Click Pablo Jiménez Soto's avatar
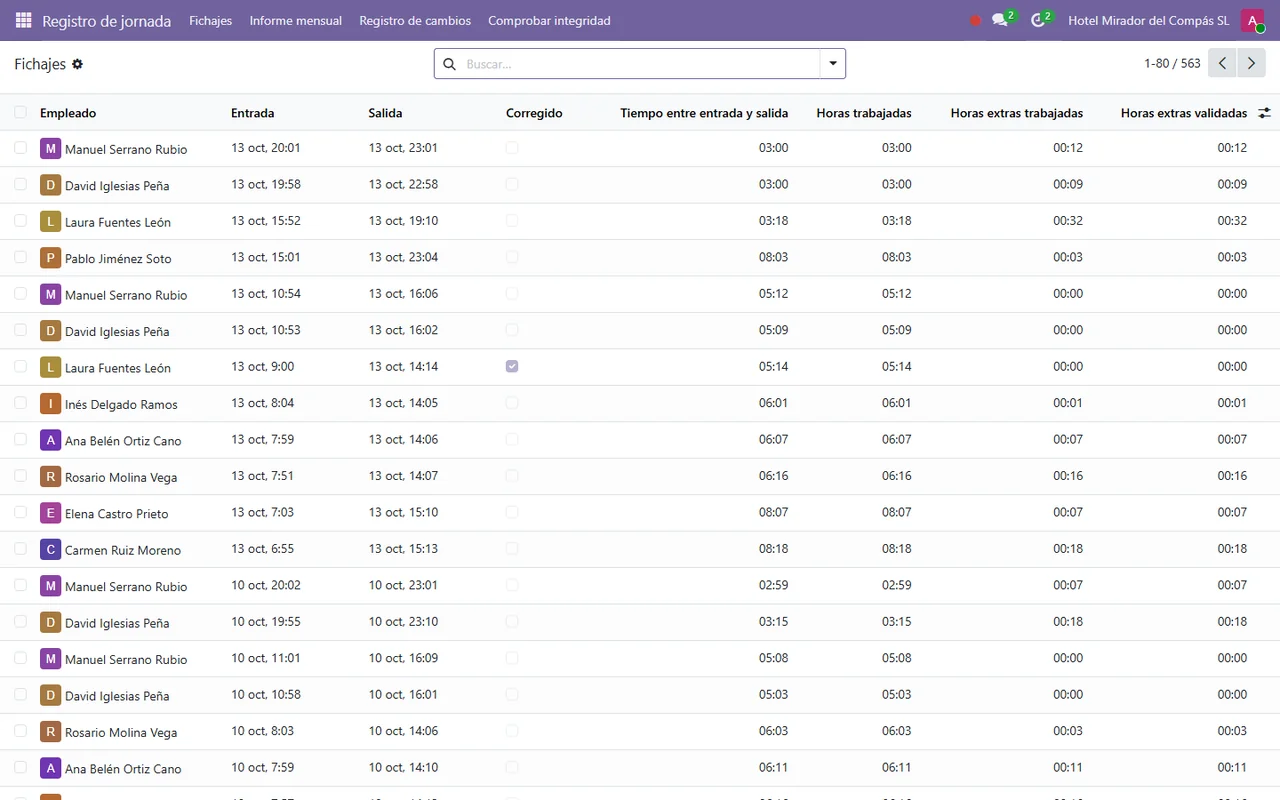This screenshot has width=1280, height=800. click(x=50, y=258)
